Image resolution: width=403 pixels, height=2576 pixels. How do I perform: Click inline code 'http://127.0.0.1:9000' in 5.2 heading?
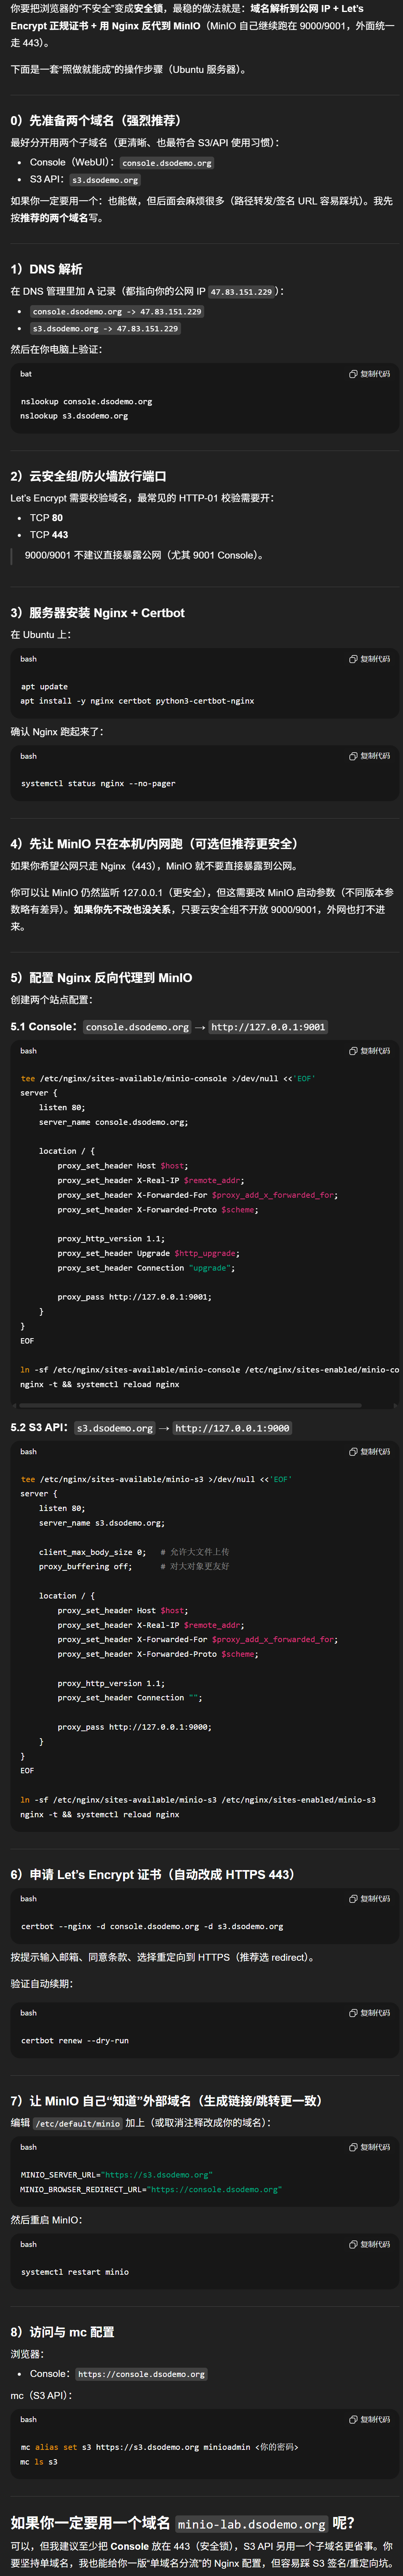click(232, 1428)
